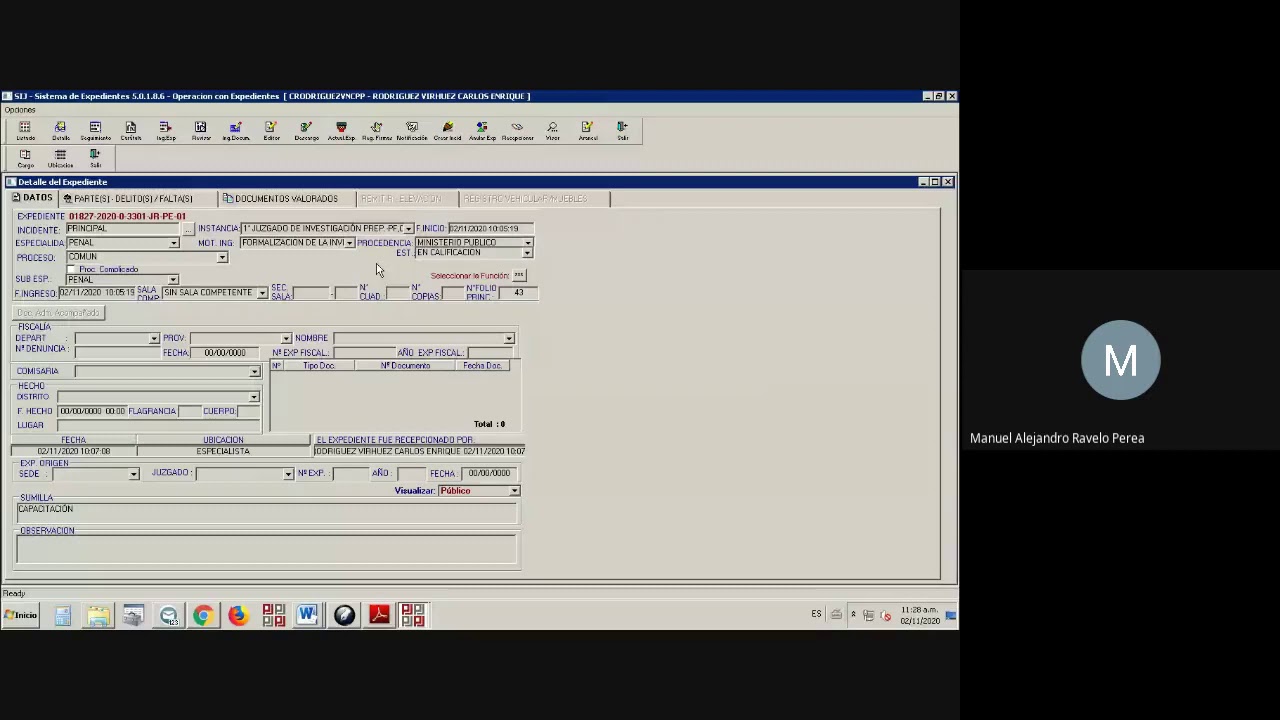Expand the ESPECIALIDAD dropdown
This screenshot has height=720, width=1280.
tap(174, 243)
